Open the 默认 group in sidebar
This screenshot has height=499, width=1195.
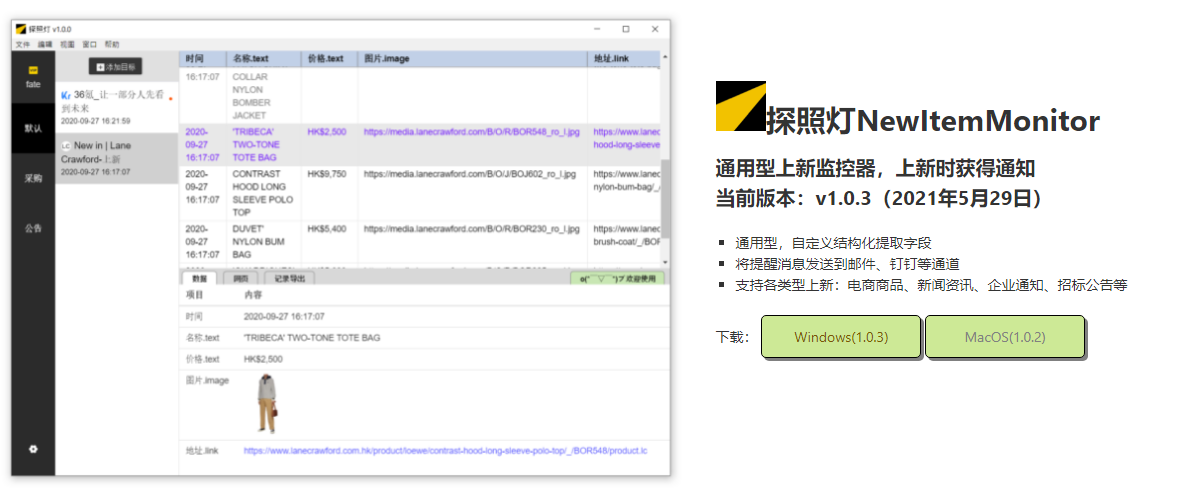click(x=33, y=128)
